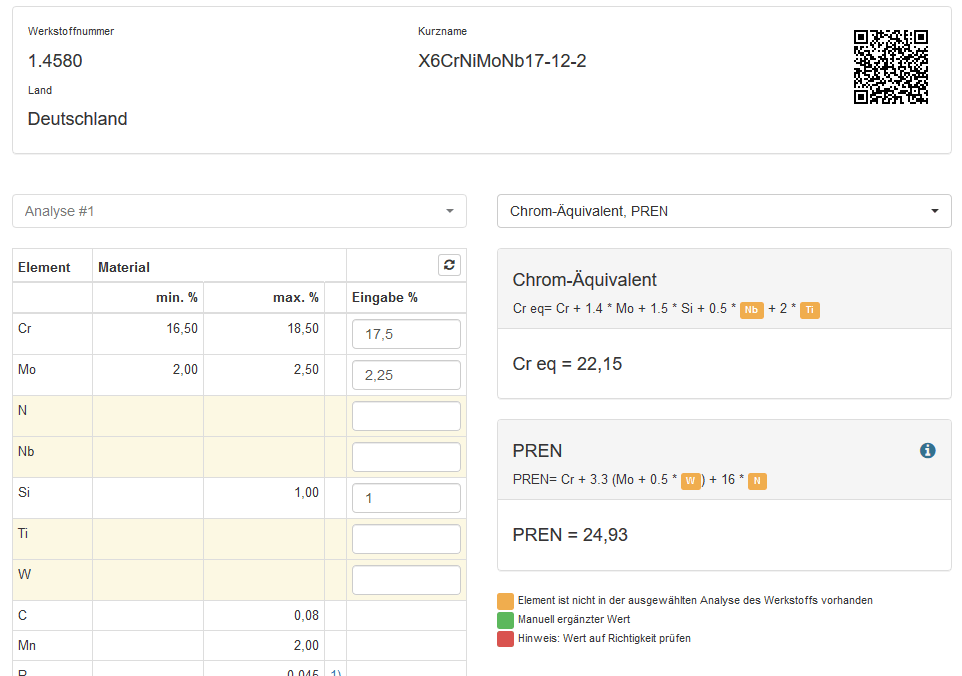Select the Si input field
The width and height of the screenshot is (962, 676).
[x=406, y=498]
